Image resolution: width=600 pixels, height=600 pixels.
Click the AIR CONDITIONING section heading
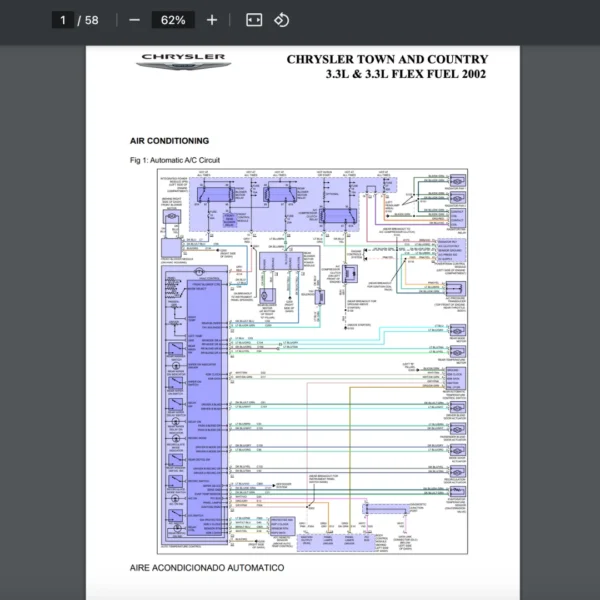click(x=169, y=141)
